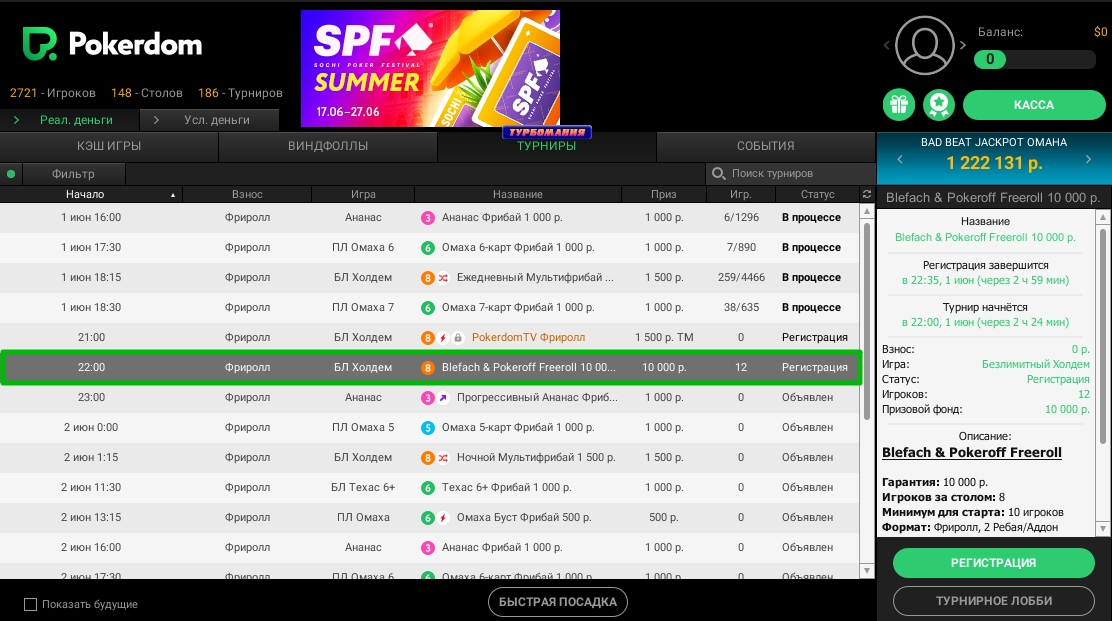
Task: Click lightning icon on Омаха Буст Фрибай row
Action: point(443,518)
